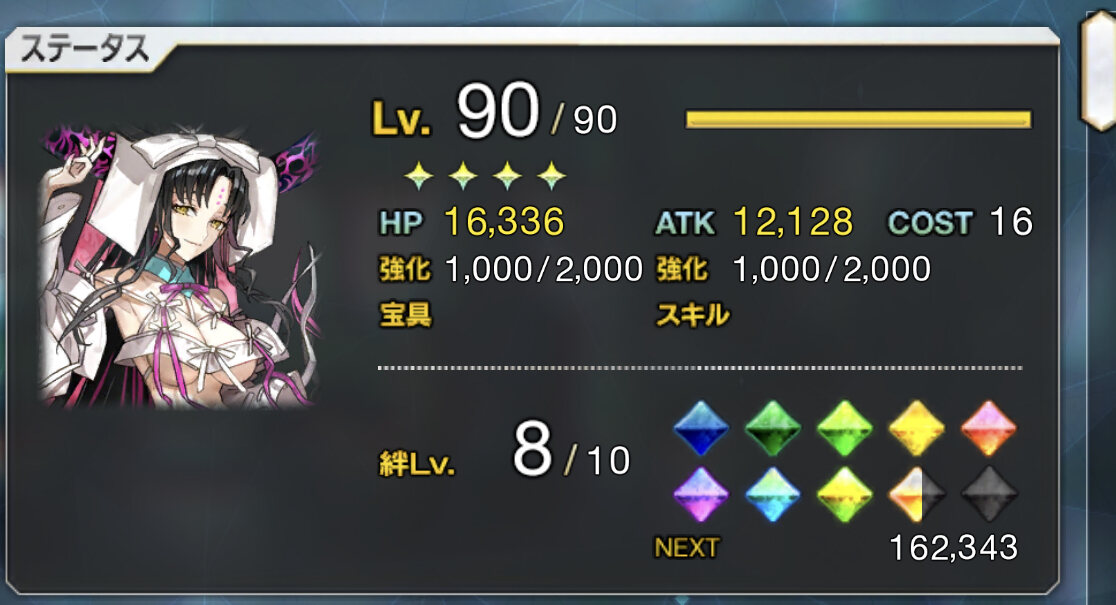The height and width of the screenshot is (605, 1116).
Task: Click the yellow bond gem in top row
Action: click(917, 428)
